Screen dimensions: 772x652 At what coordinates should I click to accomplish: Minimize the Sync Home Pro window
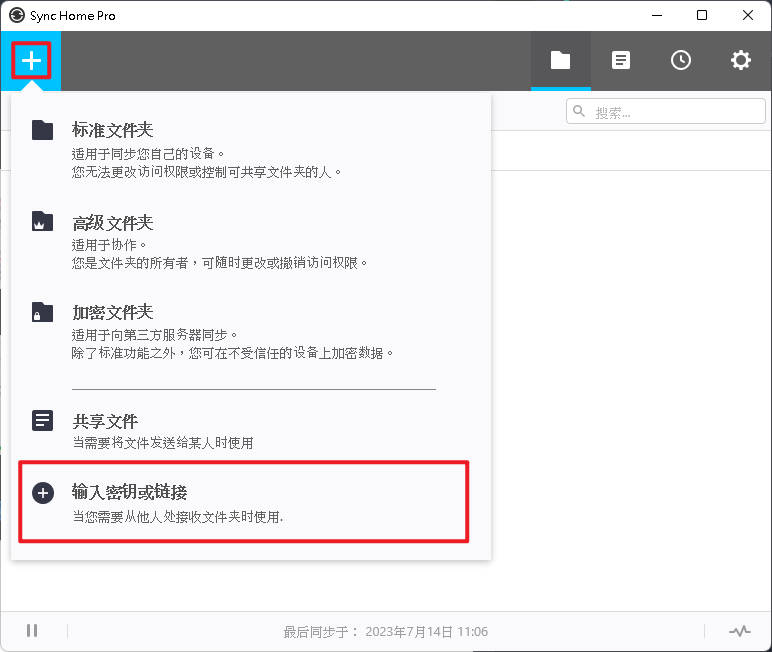pos(657,15)
